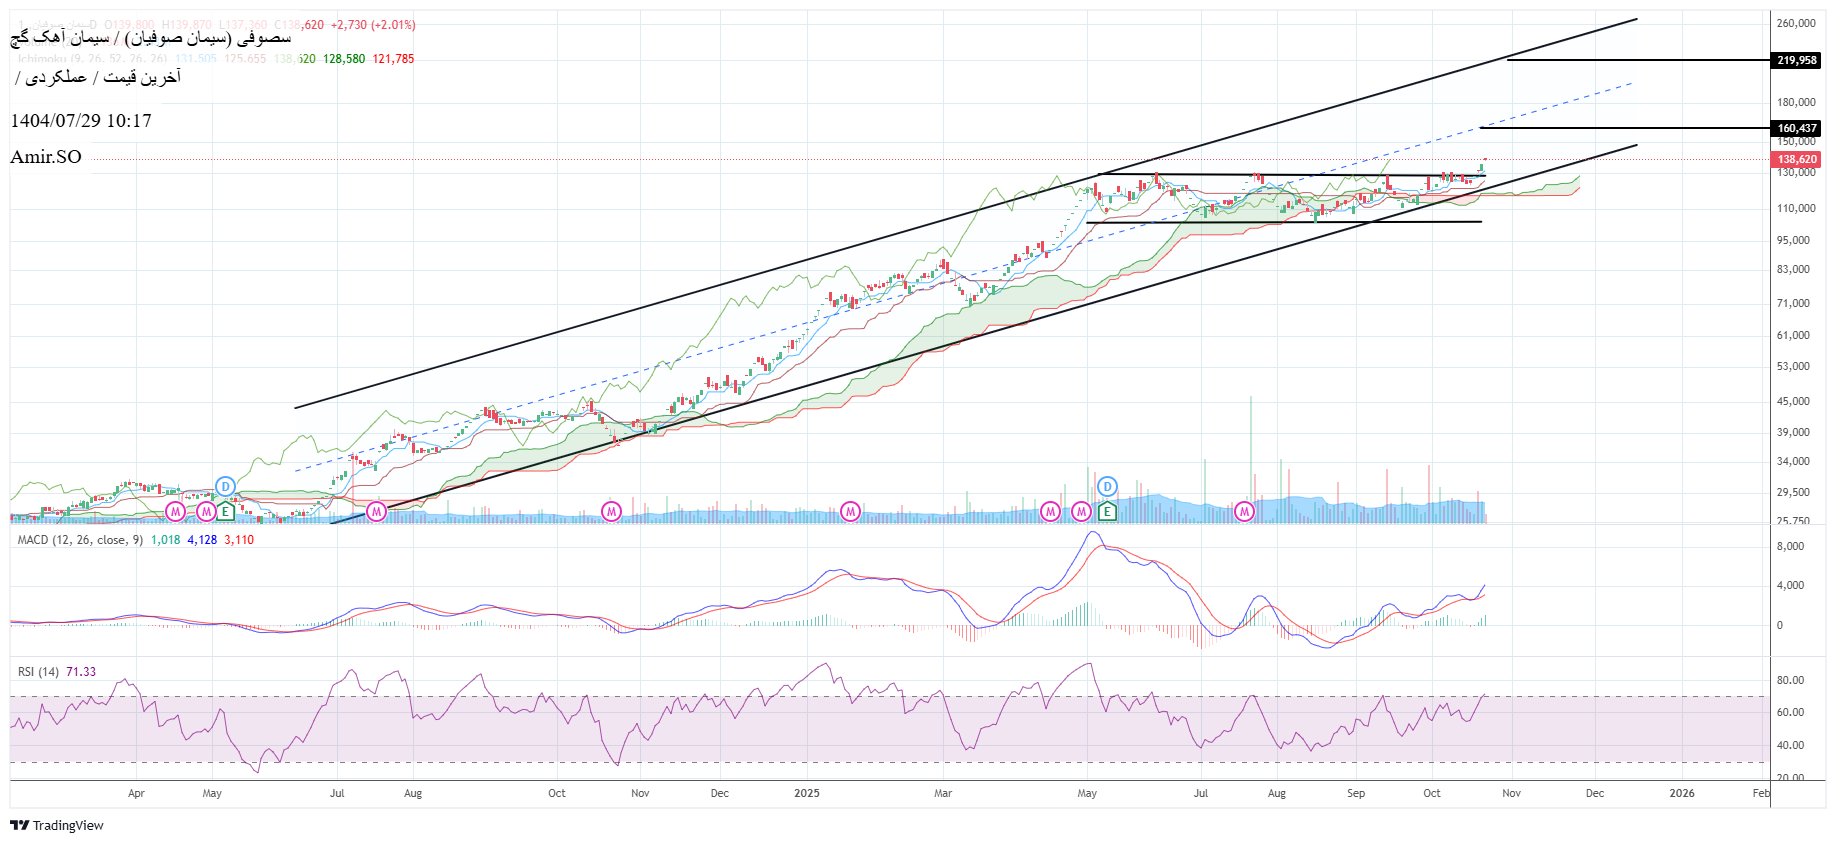The height and width of the screenshot is (843, 1836).
Task: Click the +2,730 (+2.01%) price change text
Action: (x=373, y=25)
